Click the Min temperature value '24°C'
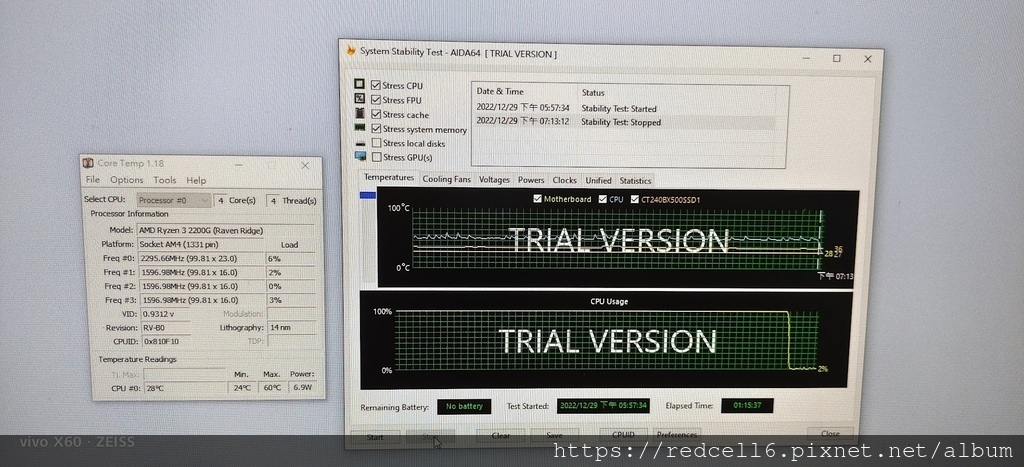This screenshot has height=467, width=1024. [x=243, y=387]
